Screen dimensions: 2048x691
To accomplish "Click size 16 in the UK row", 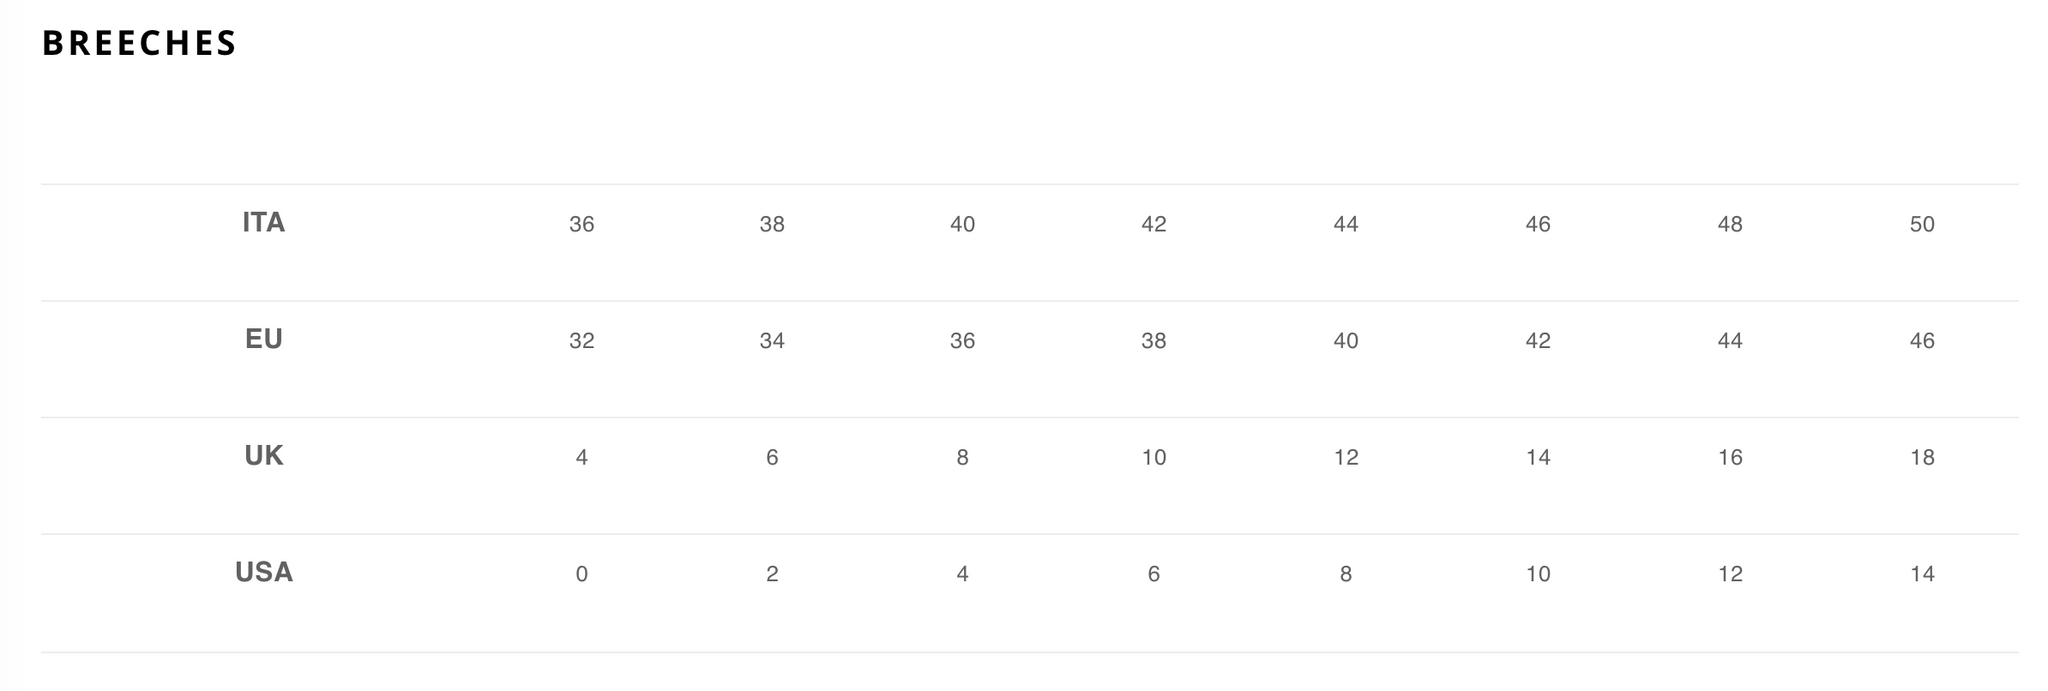I will 1730,457.
